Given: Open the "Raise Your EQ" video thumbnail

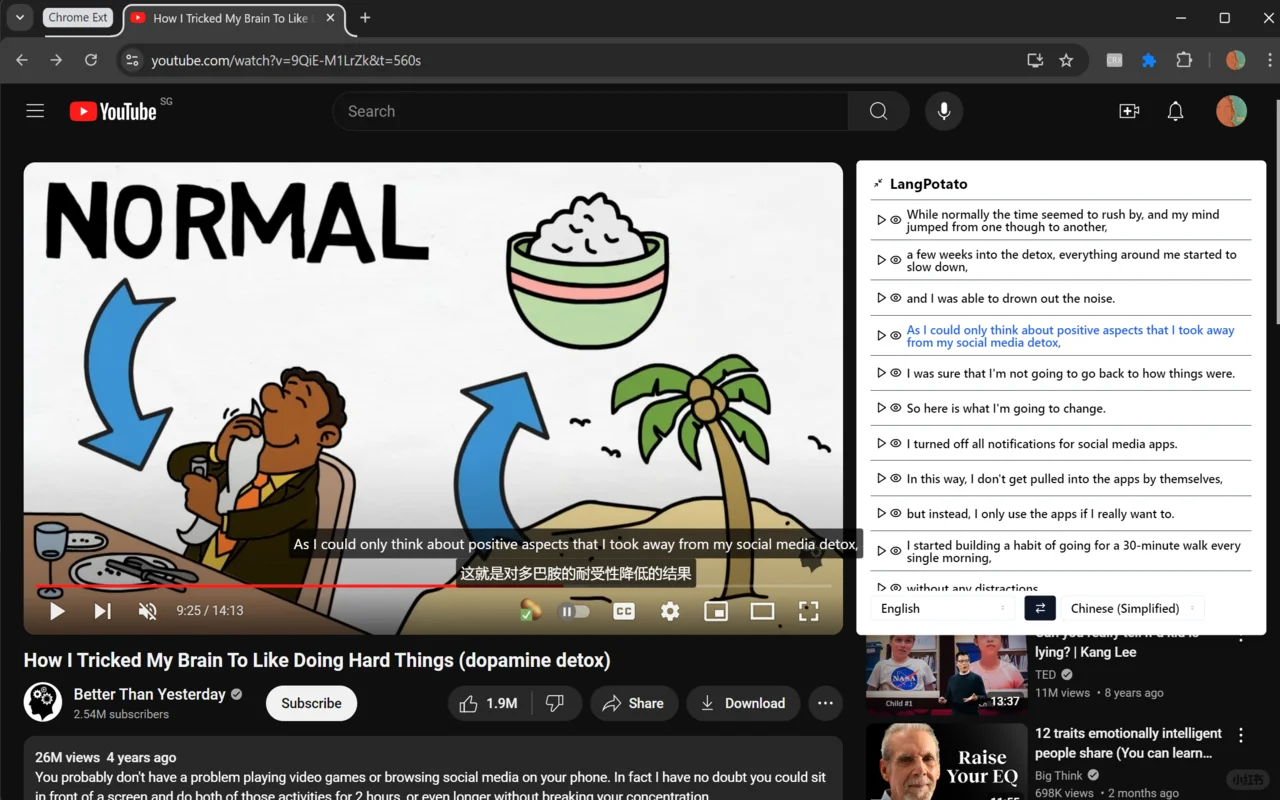Looking at the screenshot, I should [x=946, y=762].
